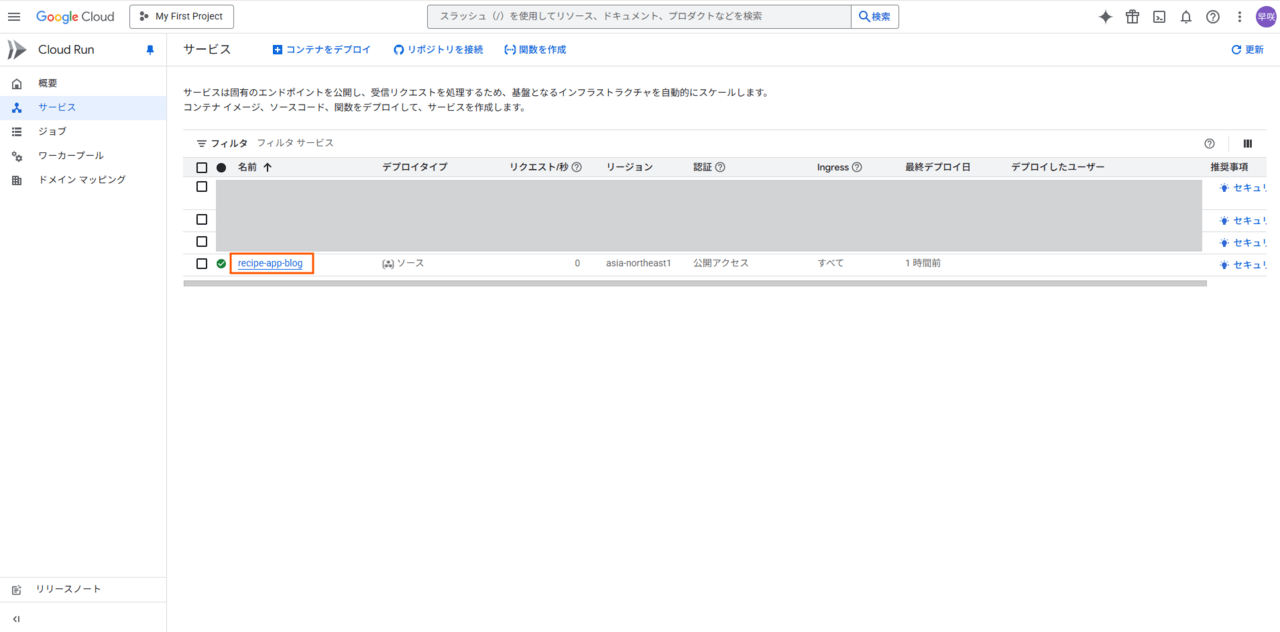Collapse the left navigation panel

(16, 619)
